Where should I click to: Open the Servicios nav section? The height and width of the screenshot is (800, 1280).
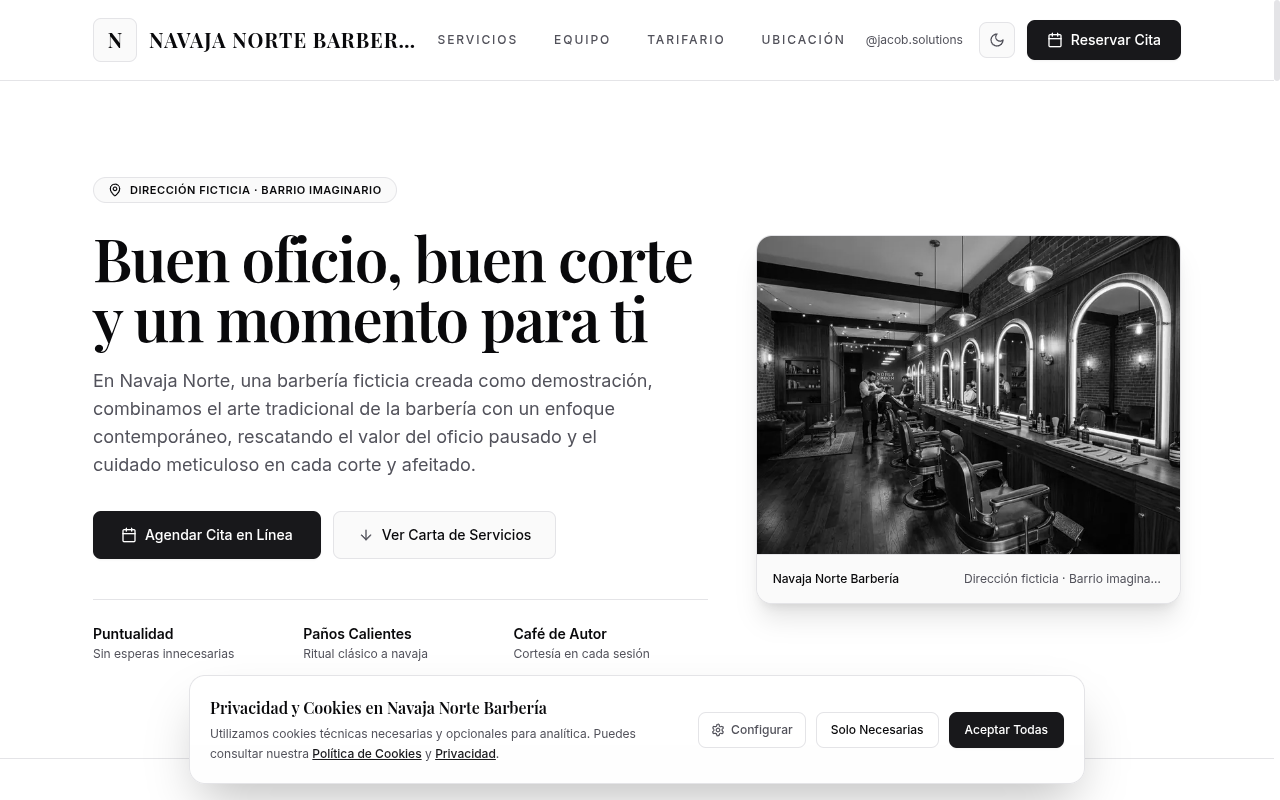[477, 40]
